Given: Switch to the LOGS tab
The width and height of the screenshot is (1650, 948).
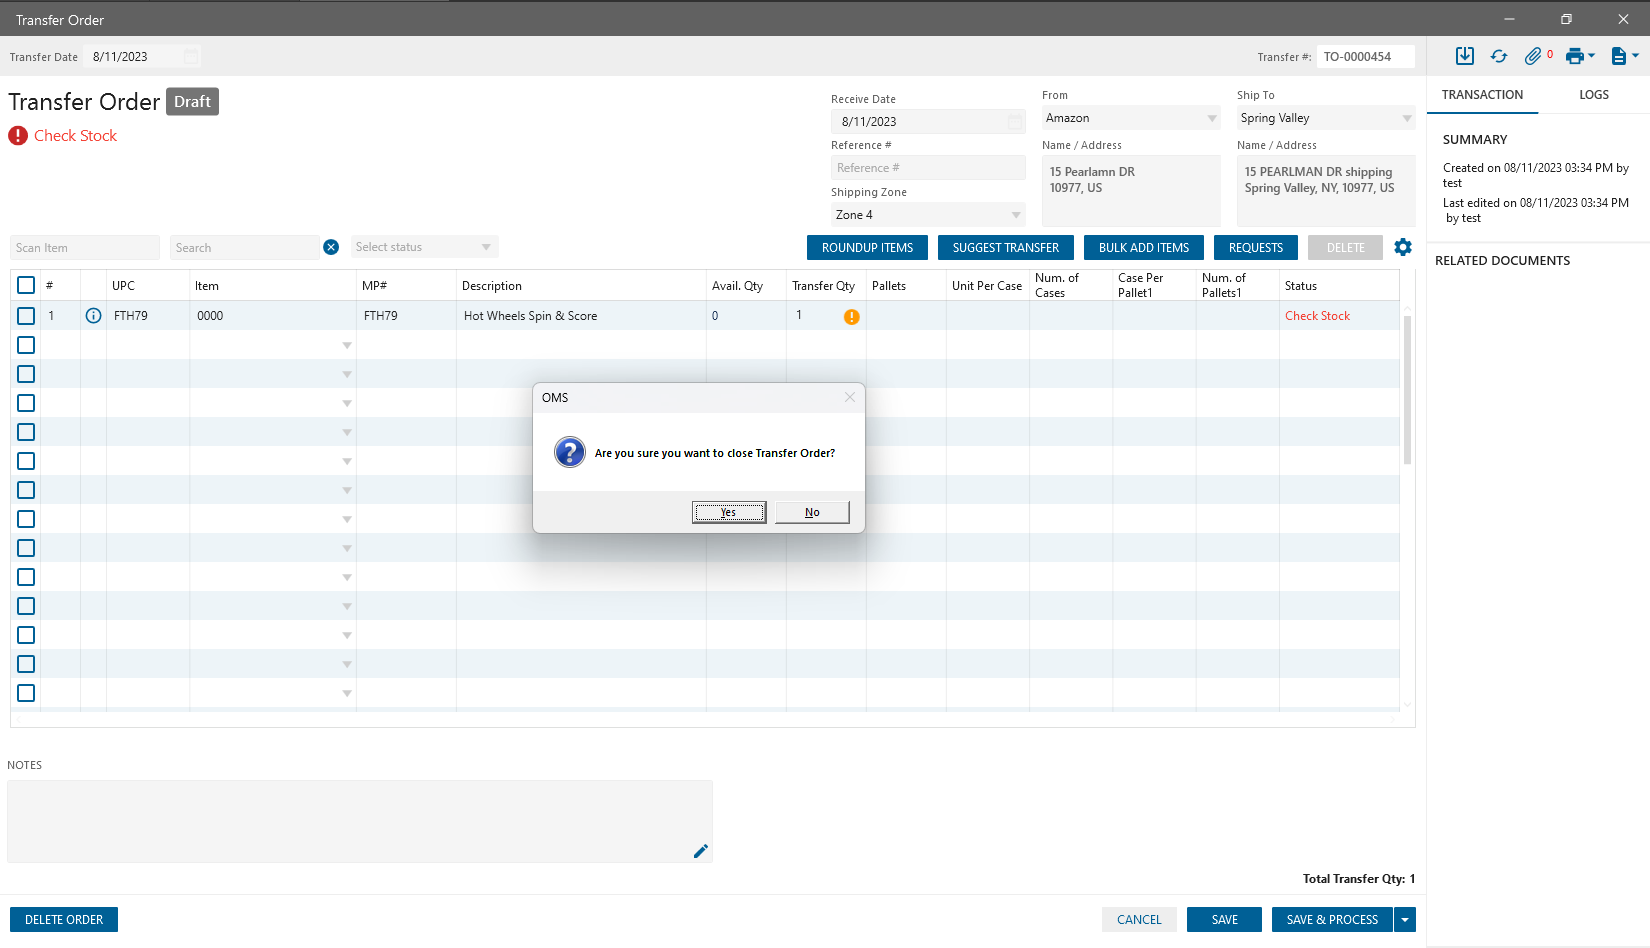Looking at the screenshot, I should 1593,95.
